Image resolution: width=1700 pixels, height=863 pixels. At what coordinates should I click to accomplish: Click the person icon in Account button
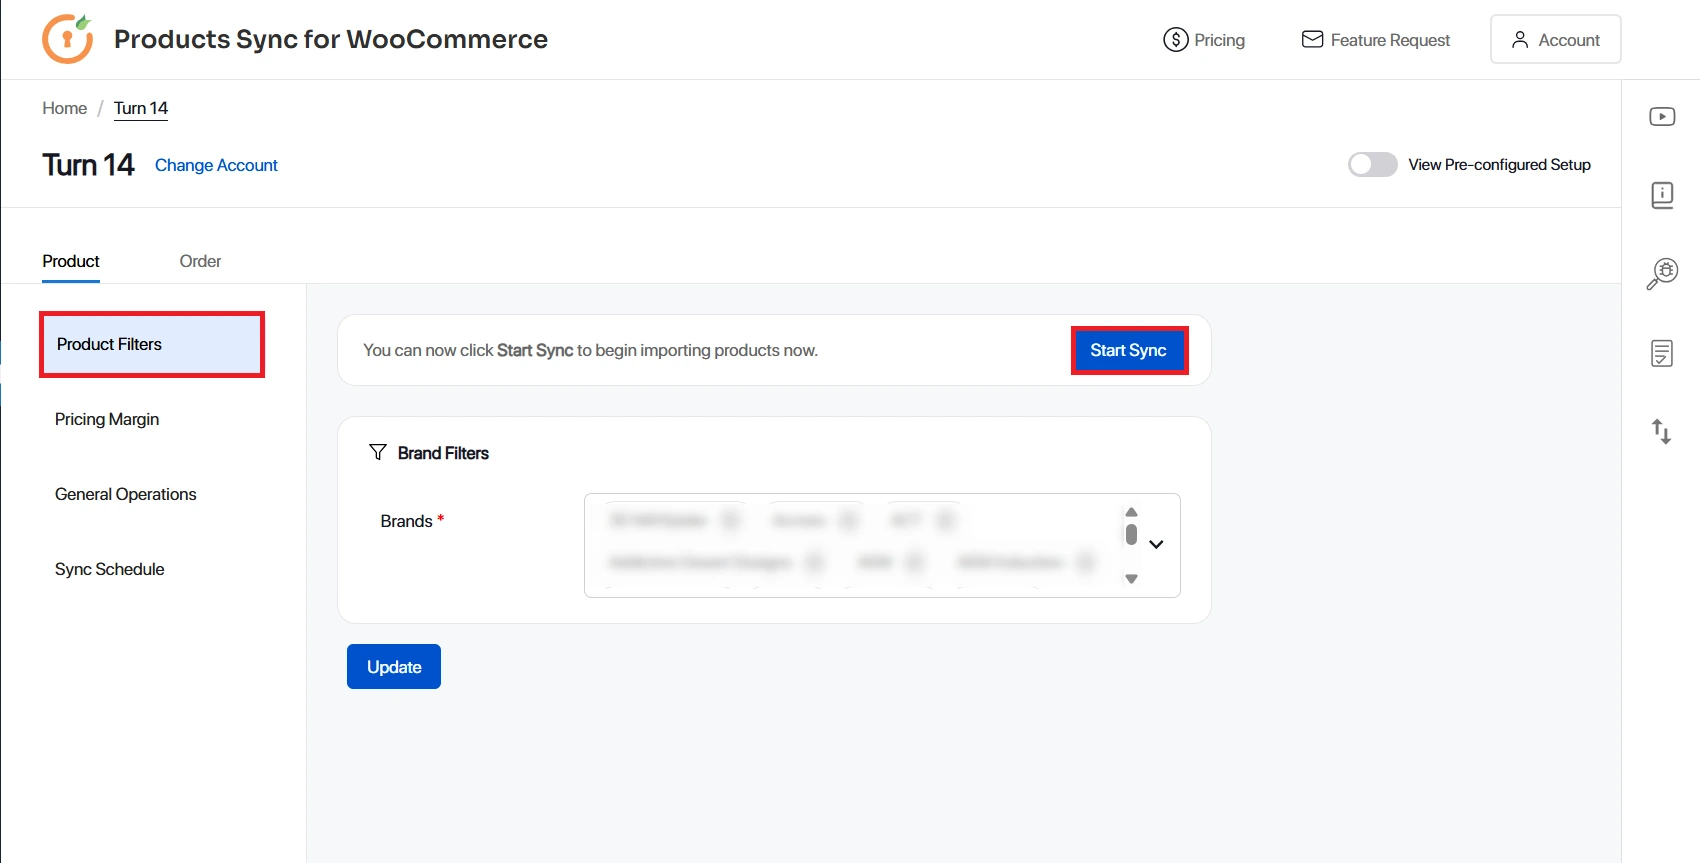(1520, 40)
